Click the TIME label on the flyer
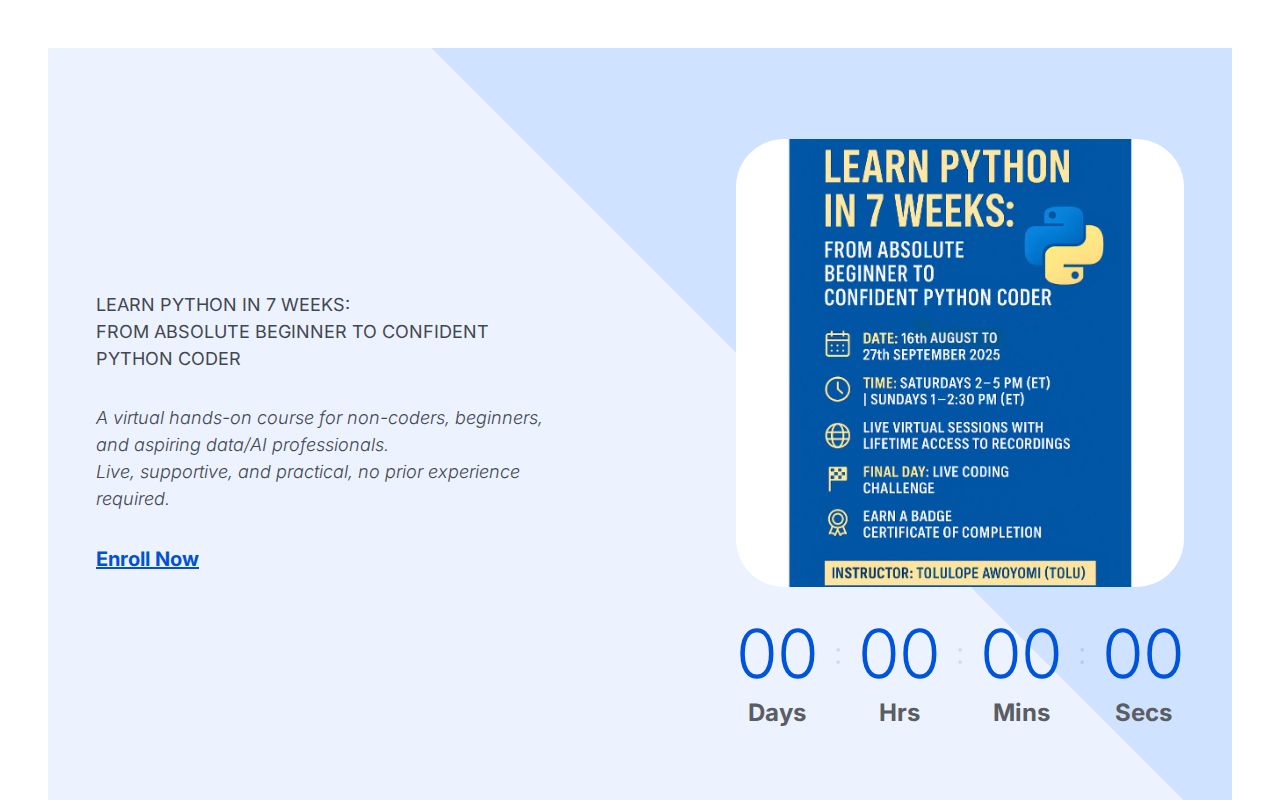 click(x=880, y=382)
